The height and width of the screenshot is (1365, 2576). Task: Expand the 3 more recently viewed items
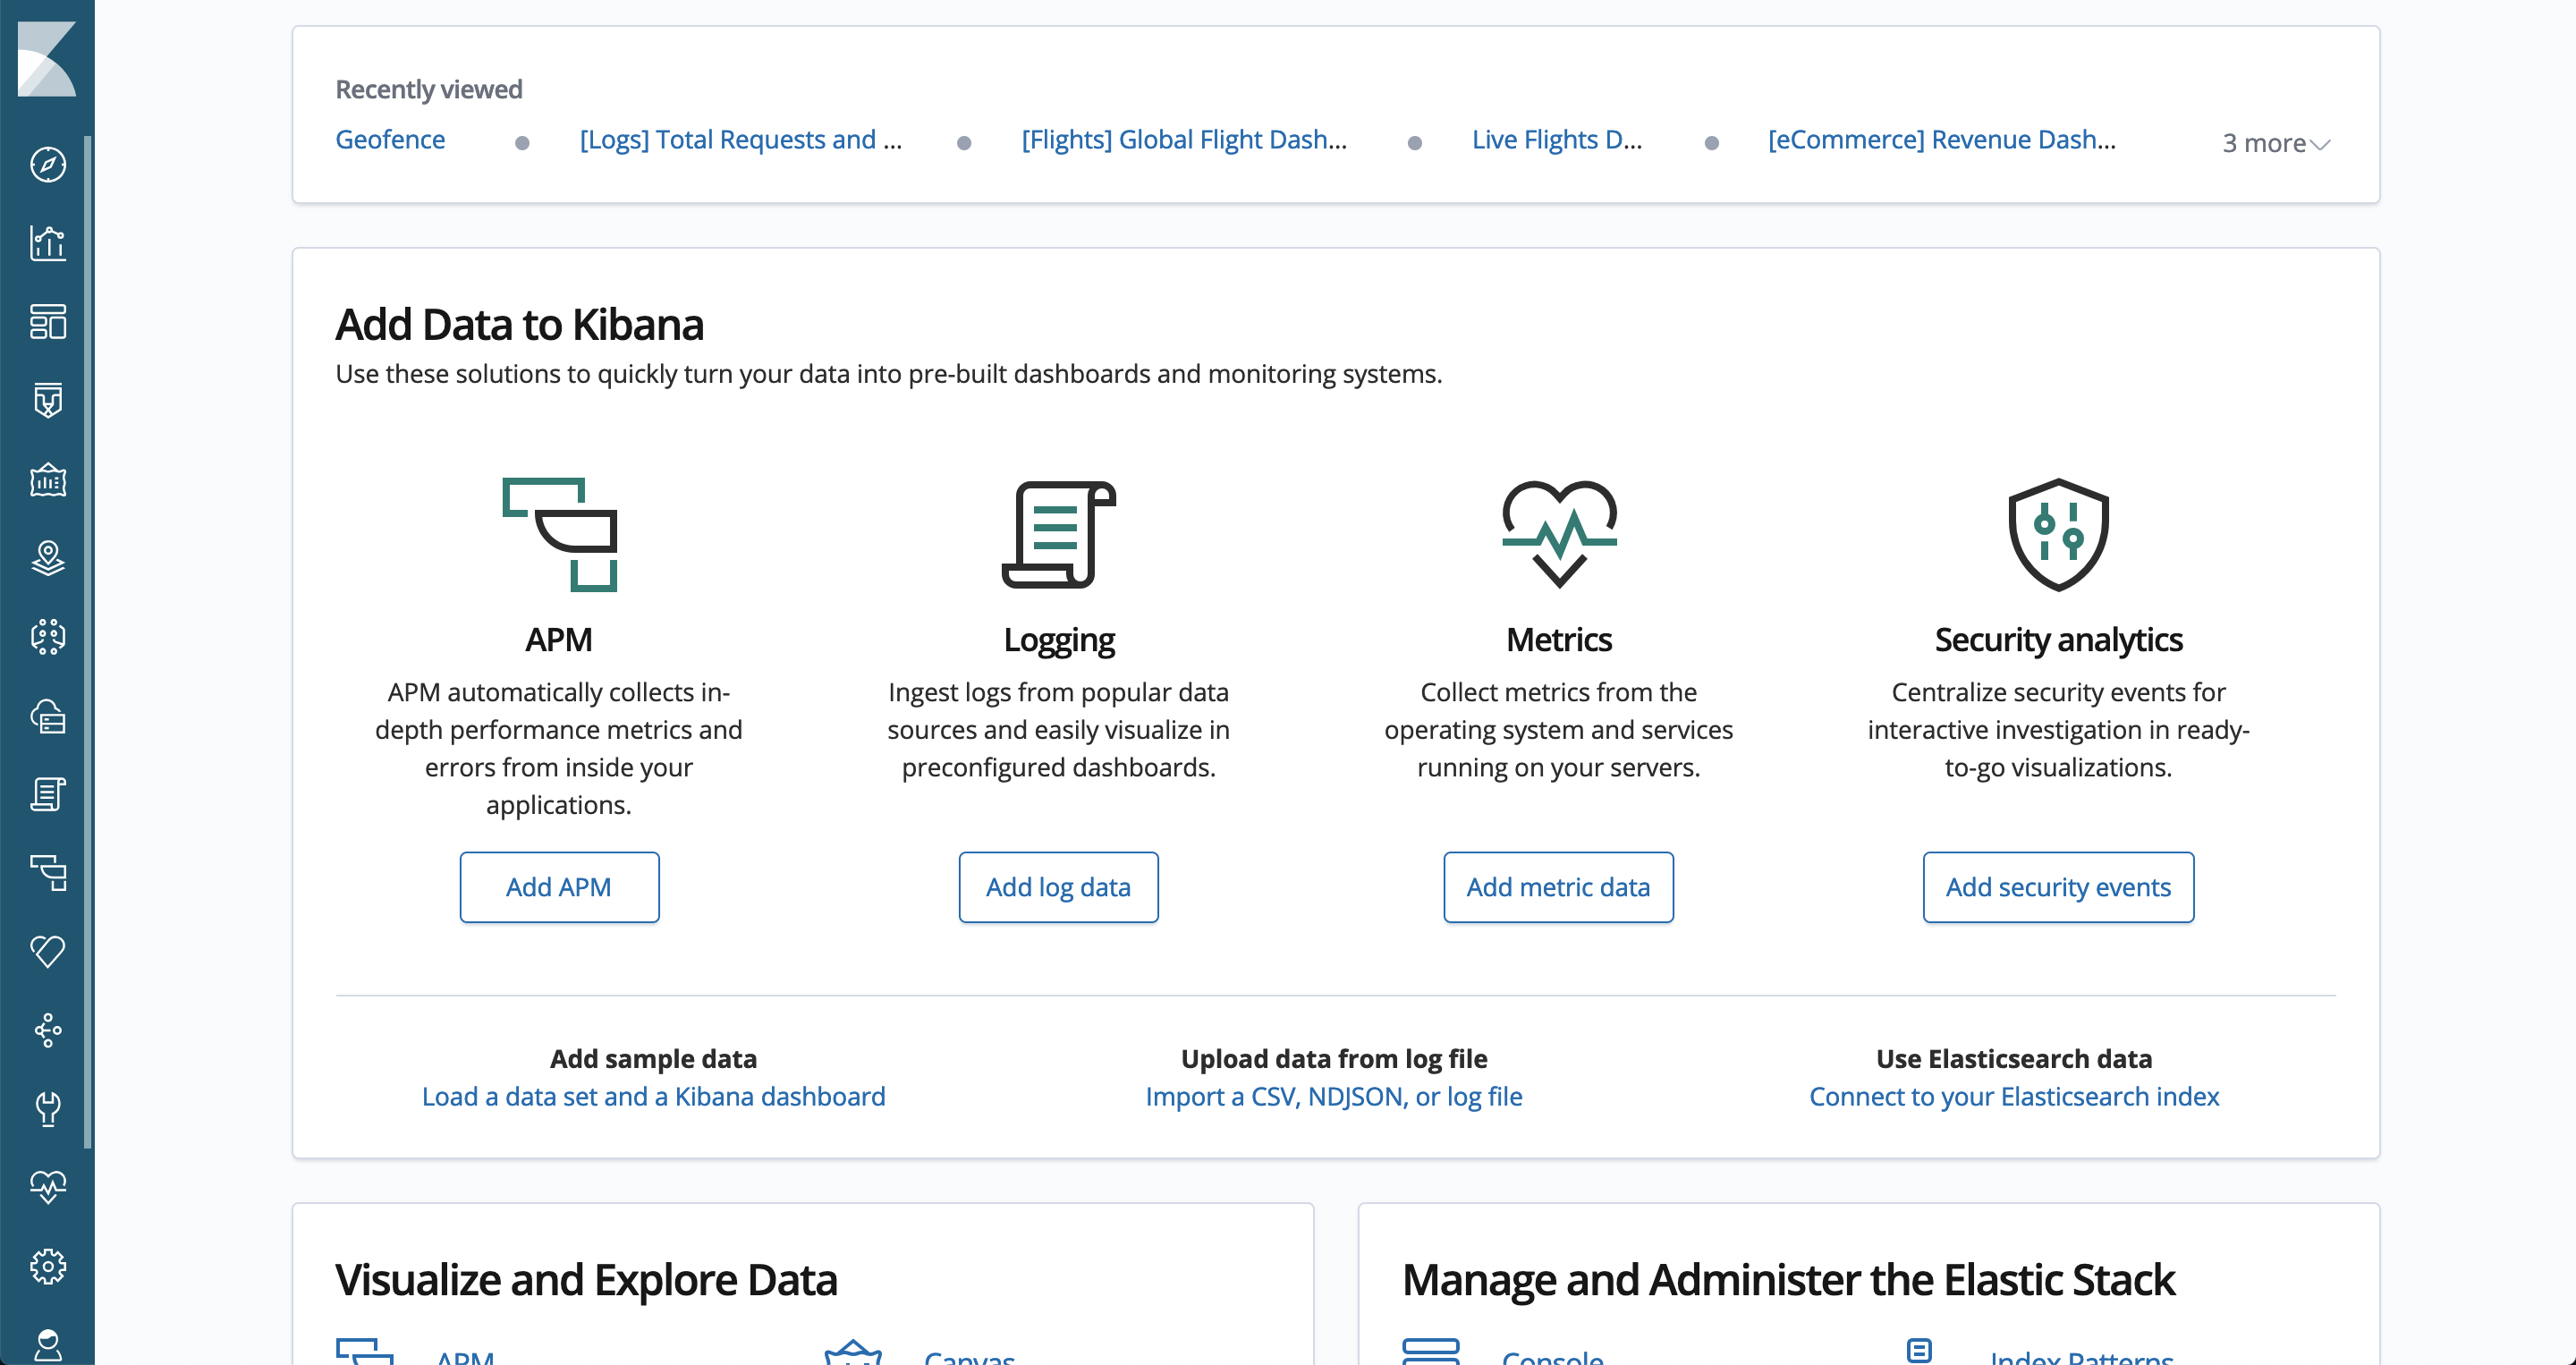2274,143
